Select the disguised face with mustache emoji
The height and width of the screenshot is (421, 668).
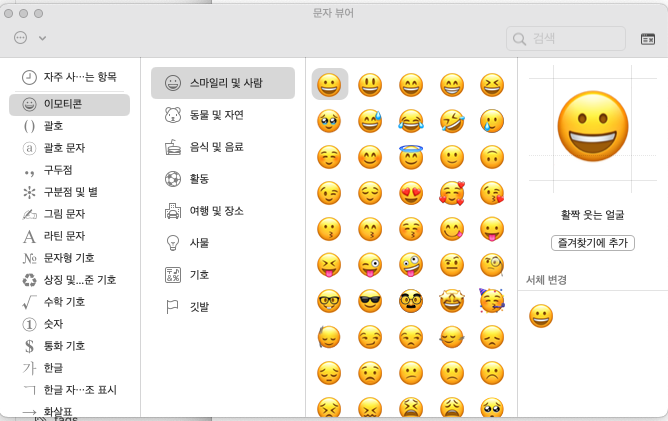point(411,301)
